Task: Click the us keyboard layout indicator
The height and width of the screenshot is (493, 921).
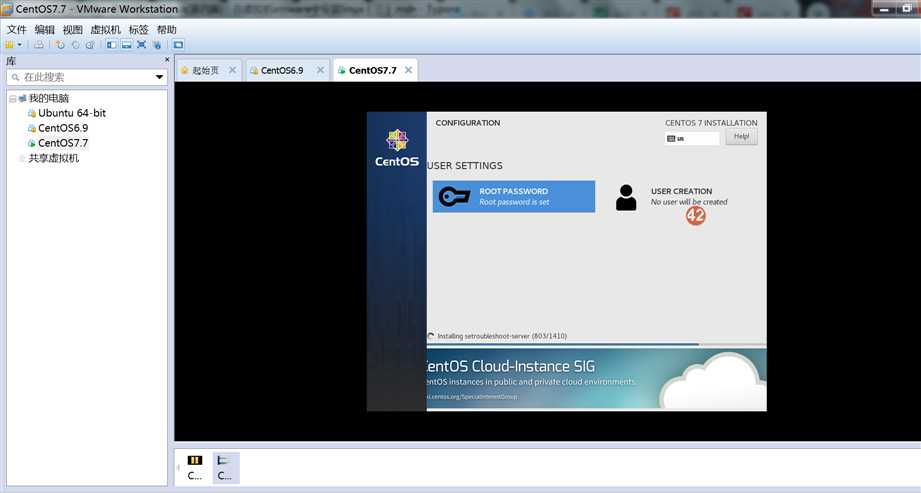Action: pos(692,139)
